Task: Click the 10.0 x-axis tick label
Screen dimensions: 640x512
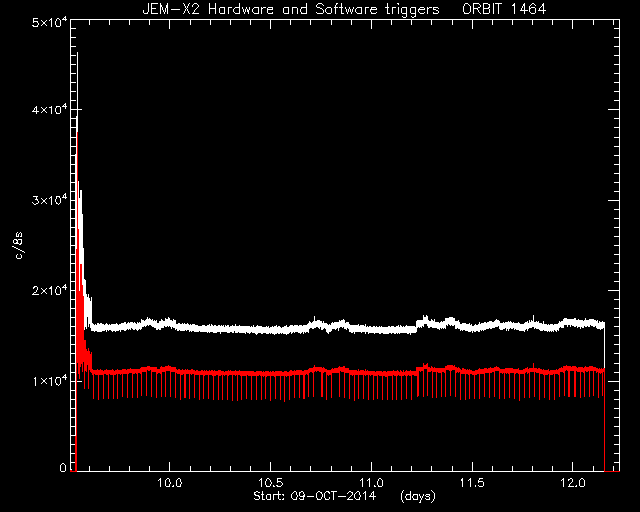Action: coord(169,483)
